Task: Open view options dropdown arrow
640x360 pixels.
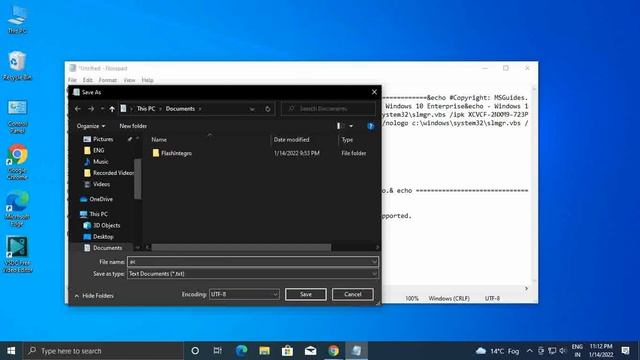Action: [351, 126]
